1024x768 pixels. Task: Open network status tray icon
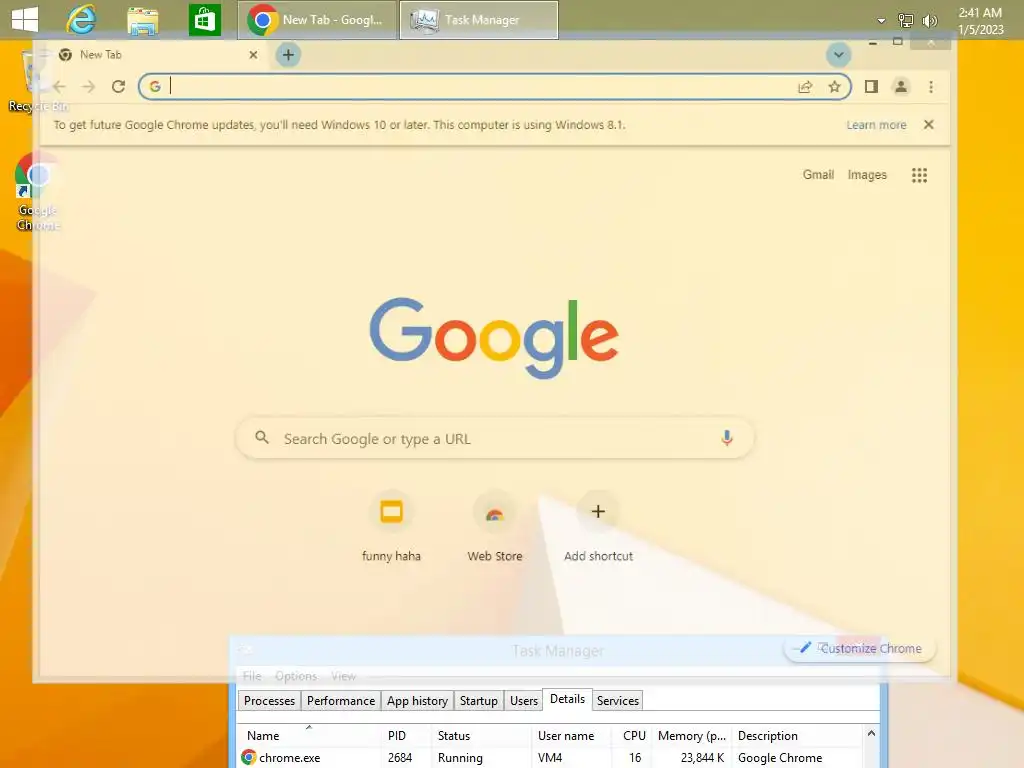point(905,21)
